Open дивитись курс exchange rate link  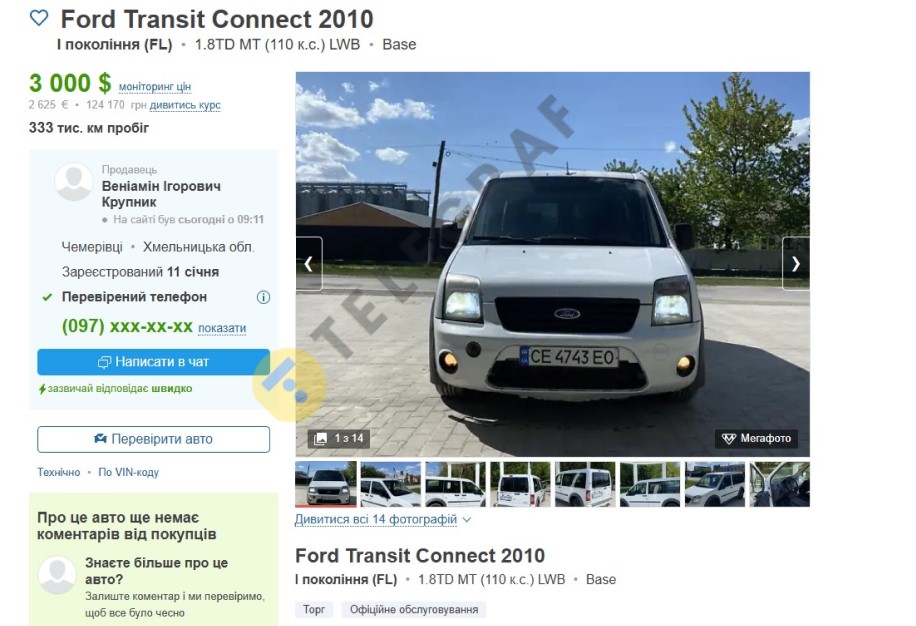click(185, 105)
